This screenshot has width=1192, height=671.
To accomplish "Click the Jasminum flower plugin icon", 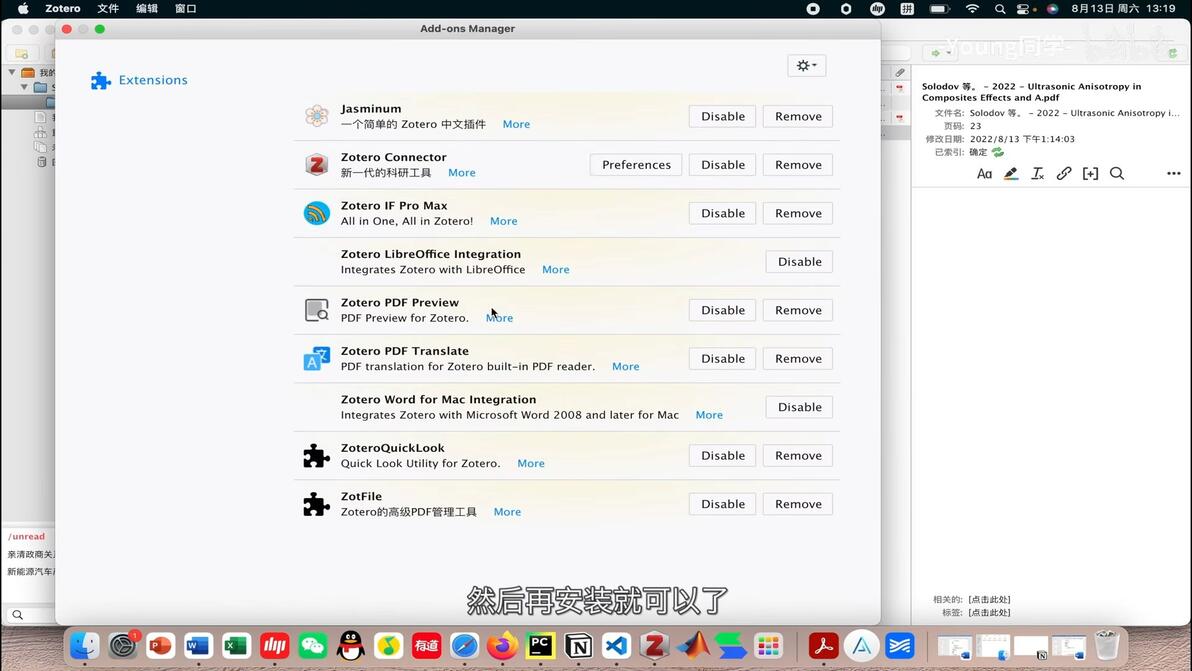I will (316, 116).
